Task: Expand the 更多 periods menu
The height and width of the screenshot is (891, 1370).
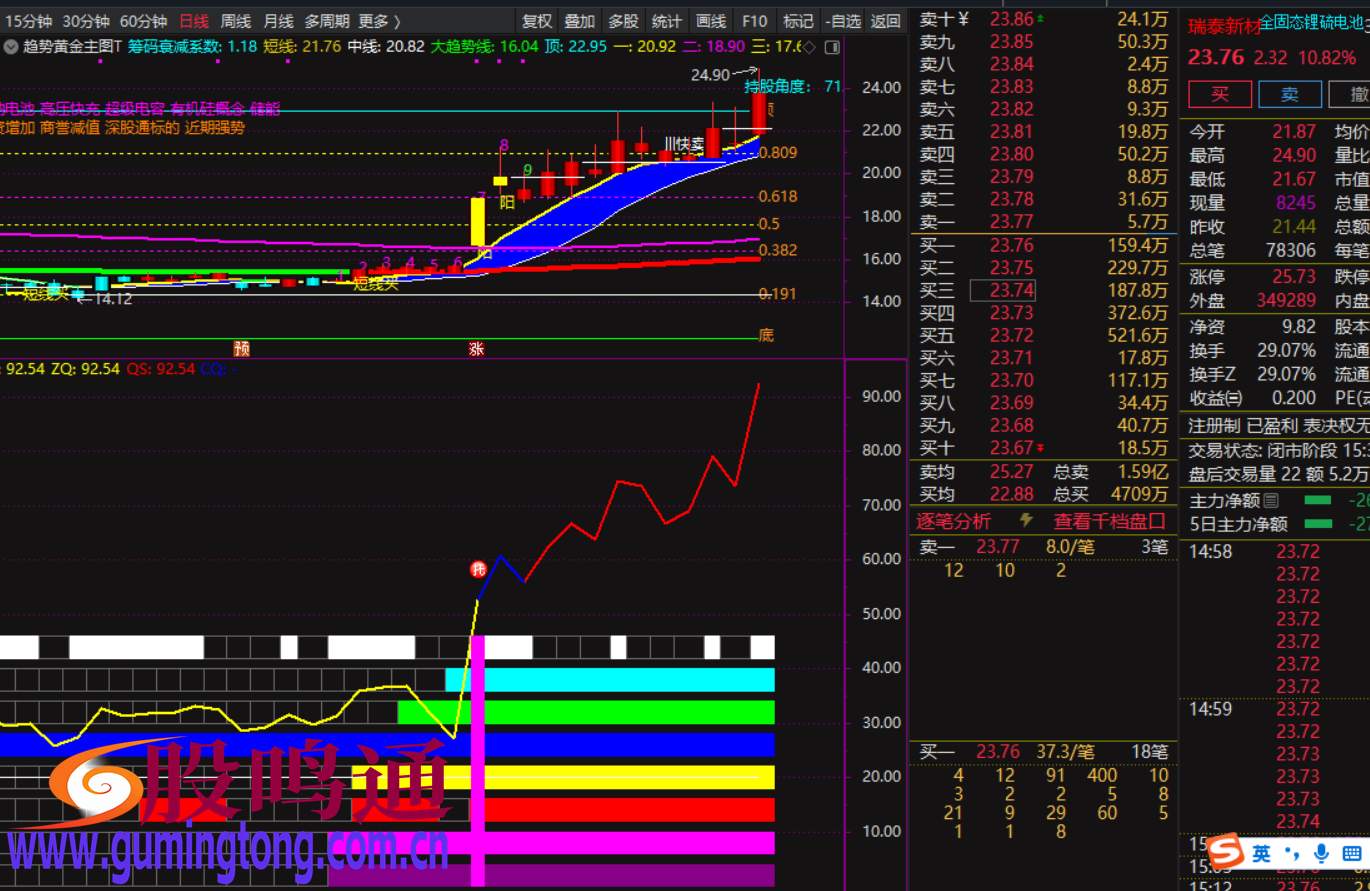Action: [x=379, y=21]
